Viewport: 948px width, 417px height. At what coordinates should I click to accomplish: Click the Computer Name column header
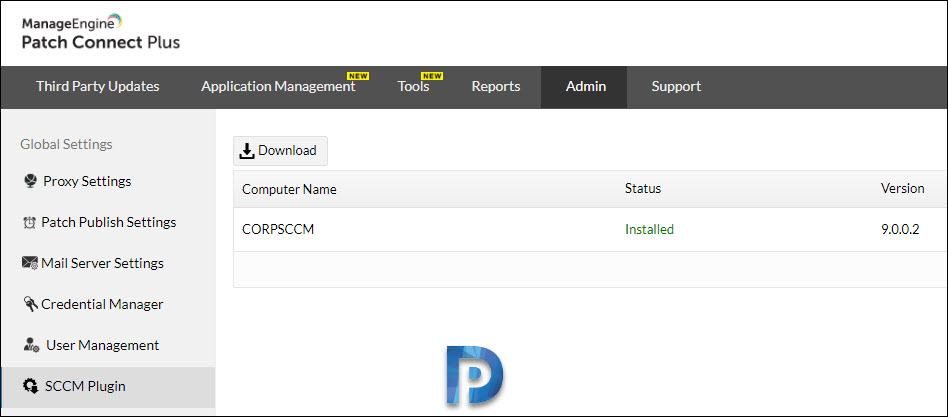[289, 189]
